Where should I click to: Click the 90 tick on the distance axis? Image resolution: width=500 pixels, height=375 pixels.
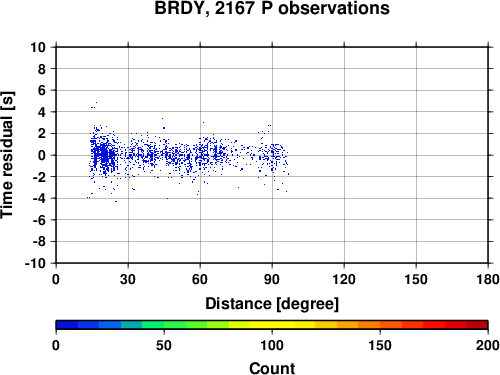tap(272, 279)
